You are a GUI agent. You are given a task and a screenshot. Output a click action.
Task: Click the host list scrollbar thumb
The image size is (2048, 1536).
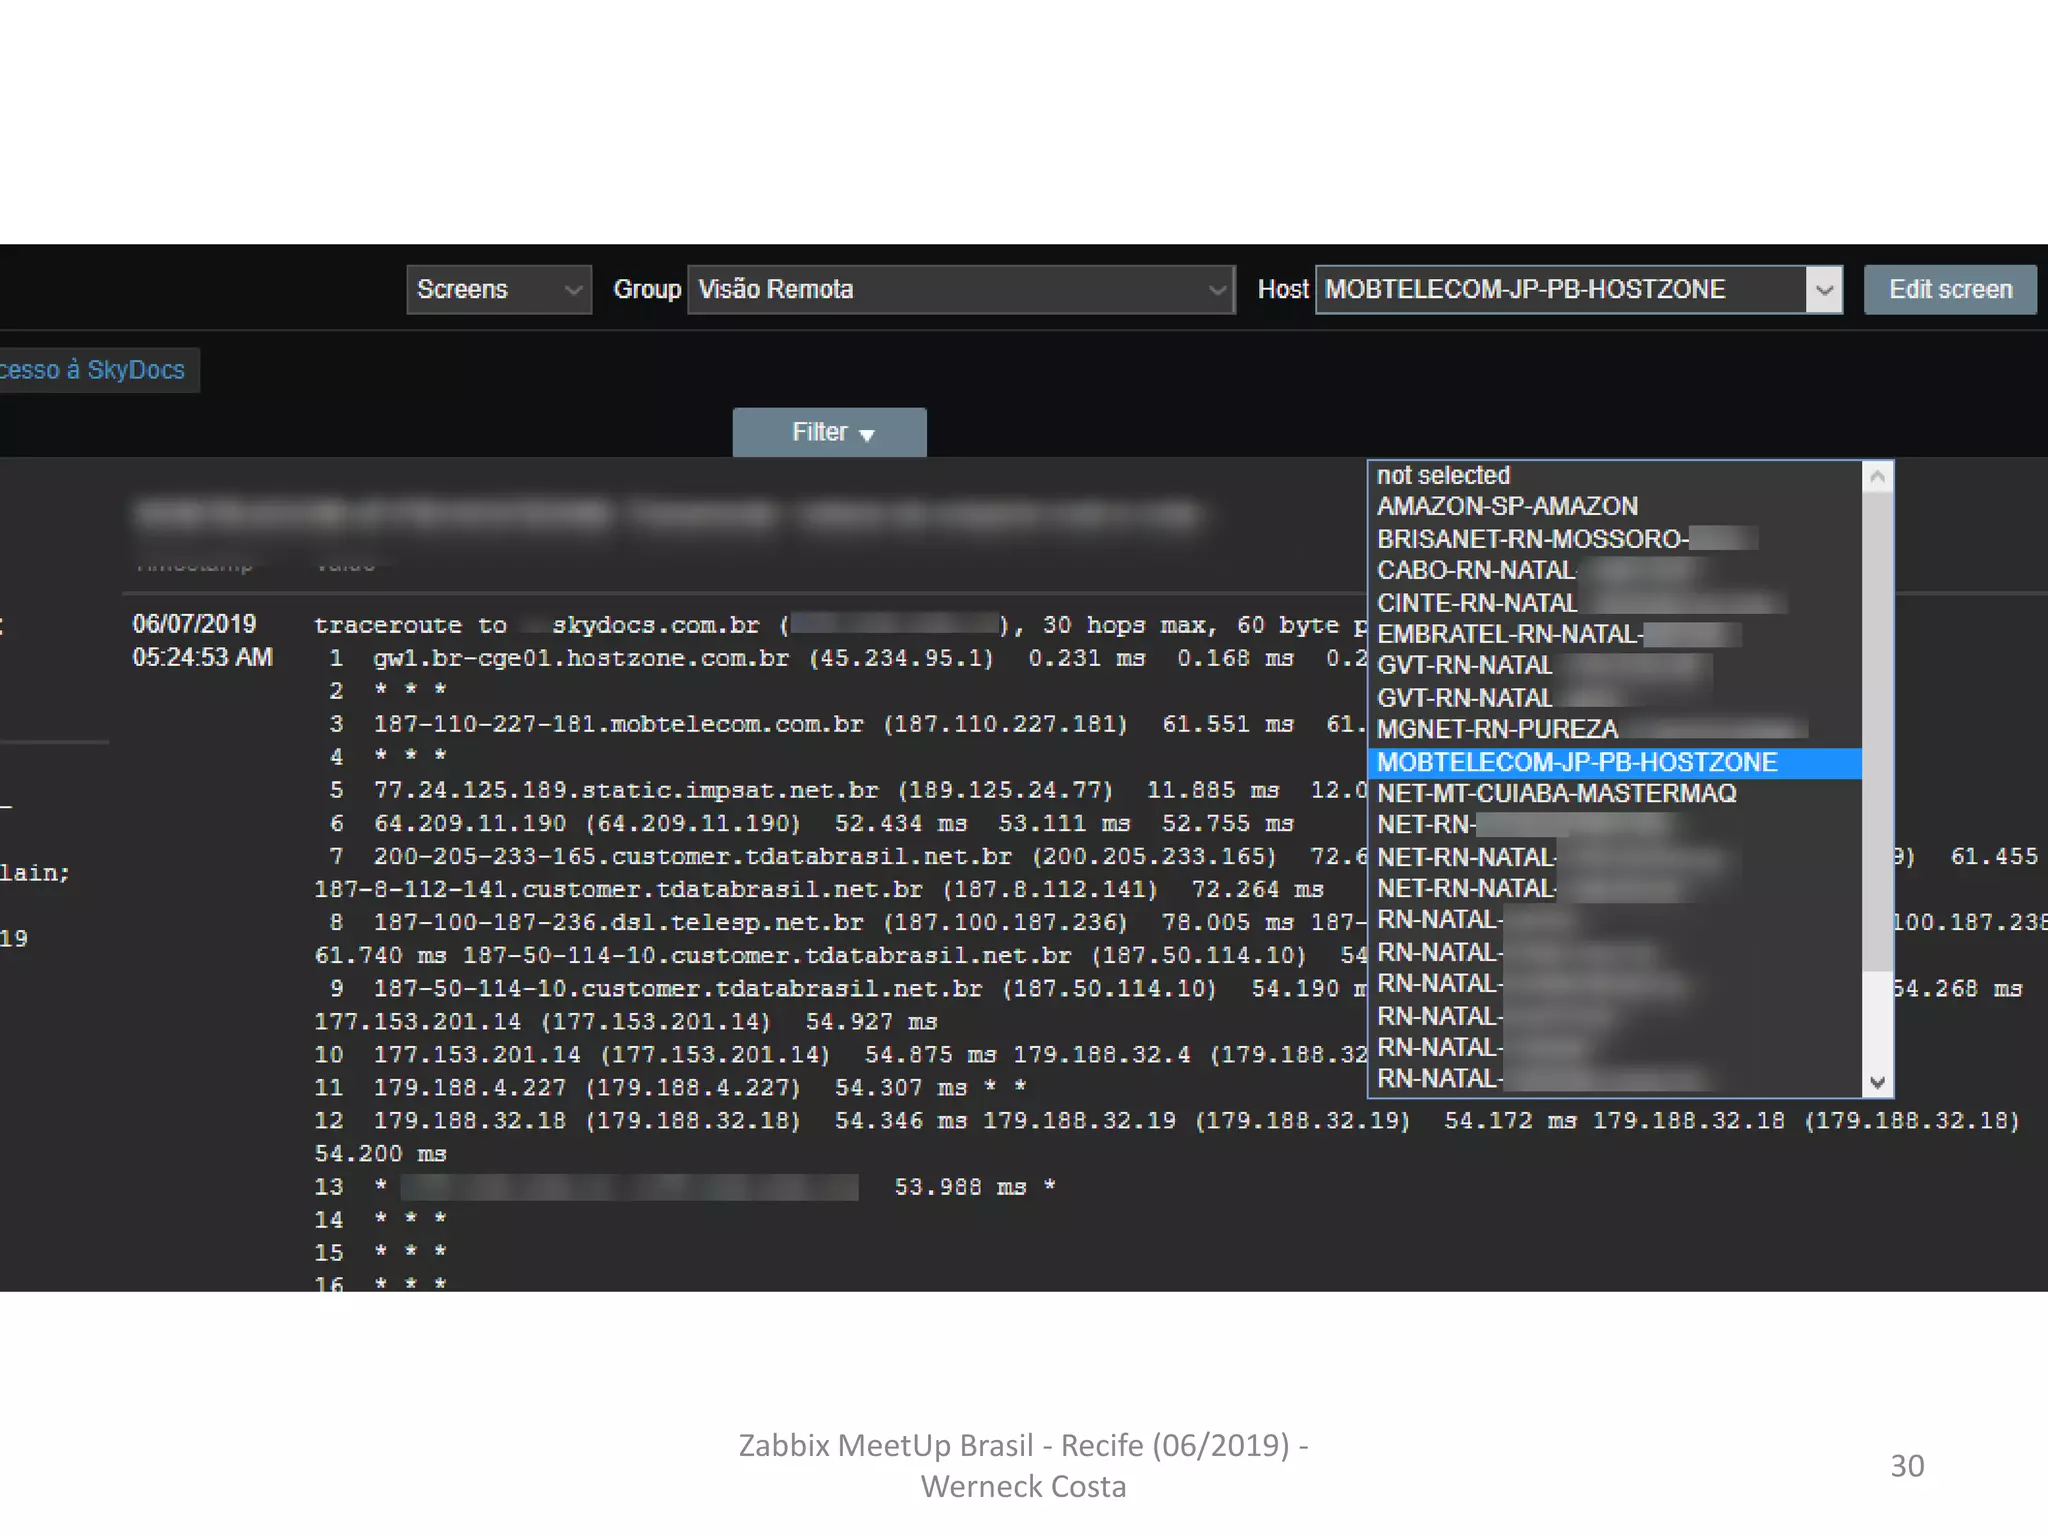point(1877,730)
